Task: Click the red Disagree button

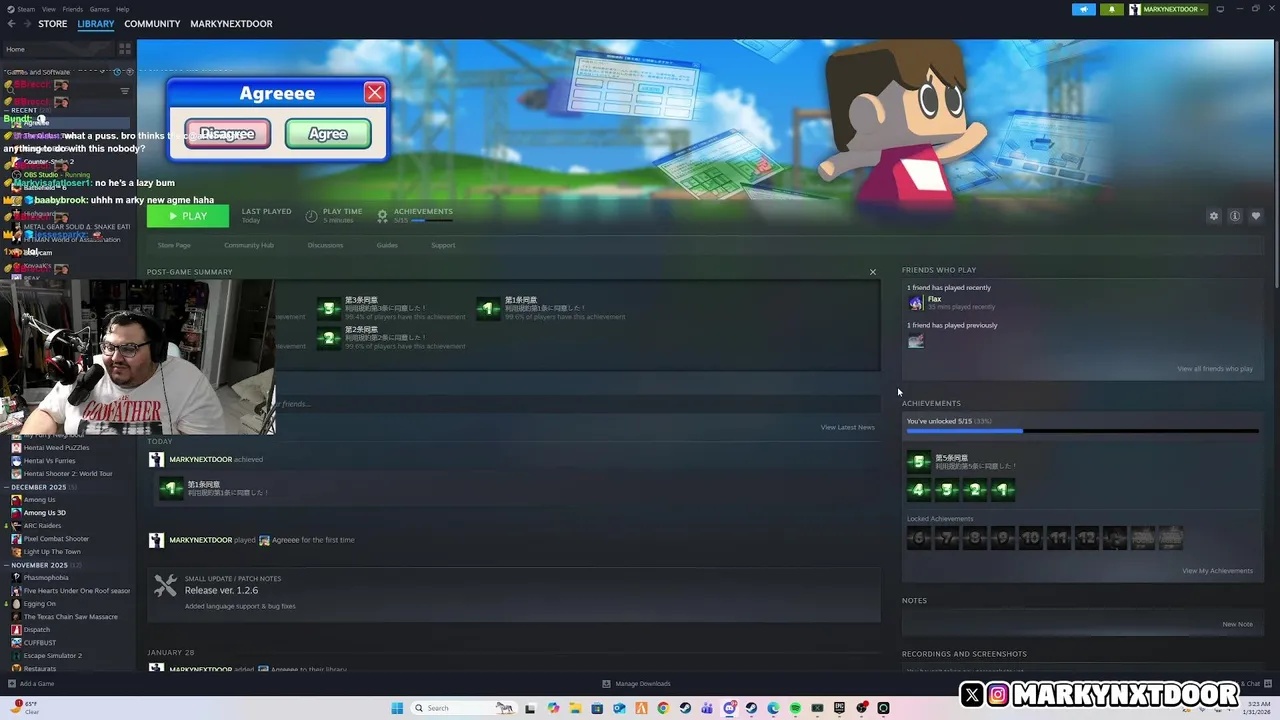Action: point(227,134)
